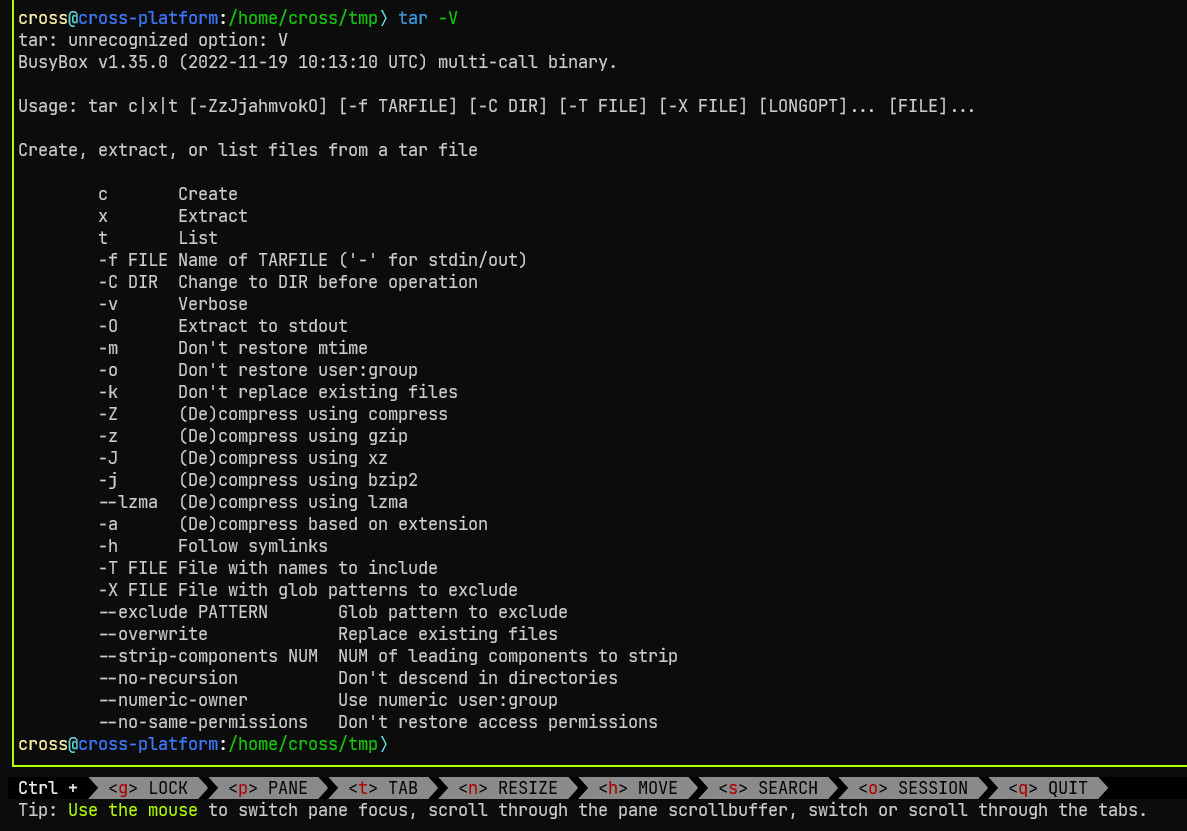1187x831 pixels.
Task: Click 'tar: unrecognized option: V' error line
Action: tap(153, 40)
